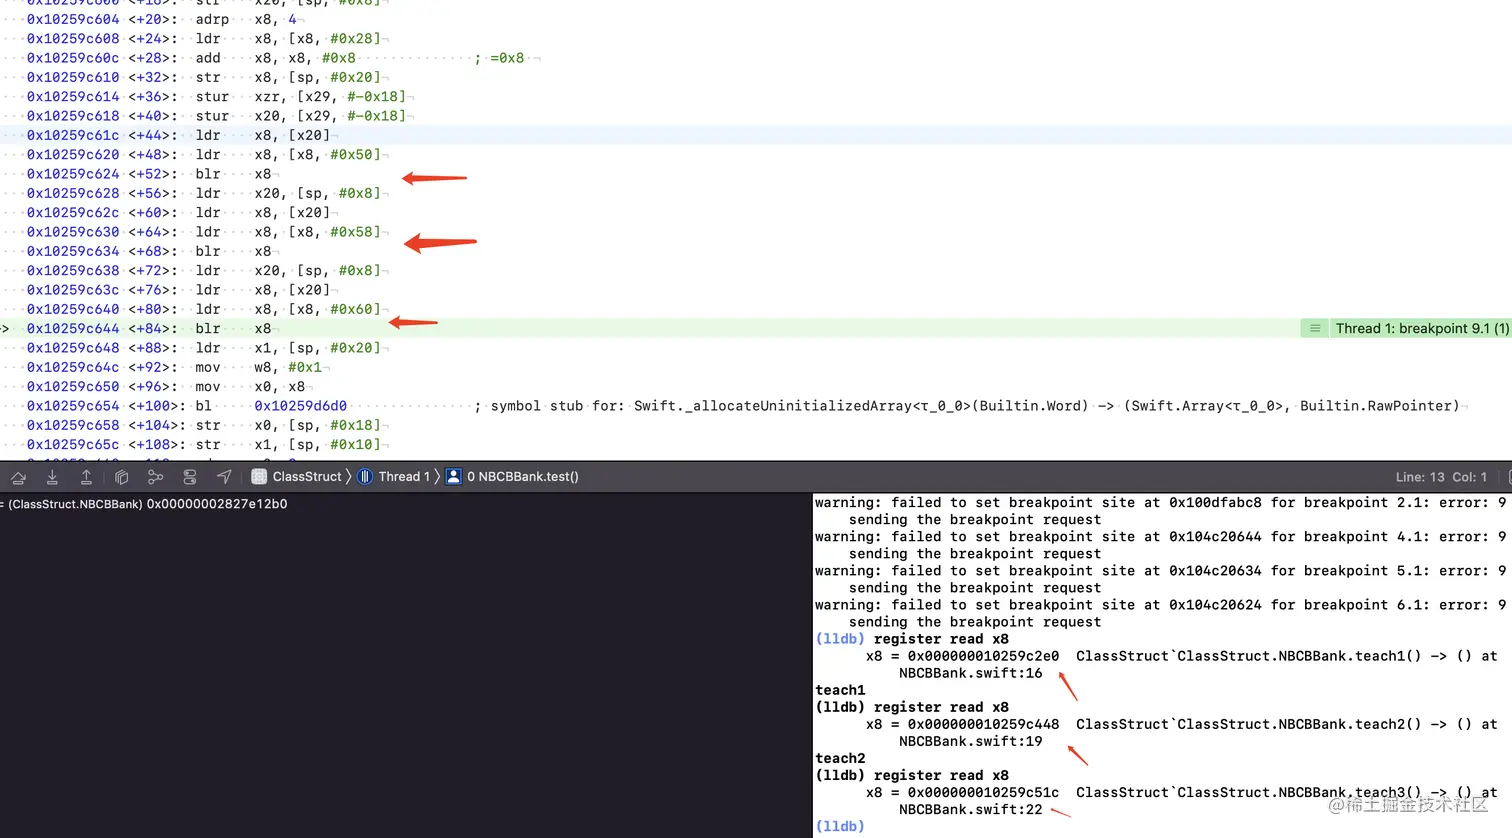The height and width of the screenshot is (838, 1512).
Task: Click console warning for breakpoint 4.1
Action: tap(1161, 545)
